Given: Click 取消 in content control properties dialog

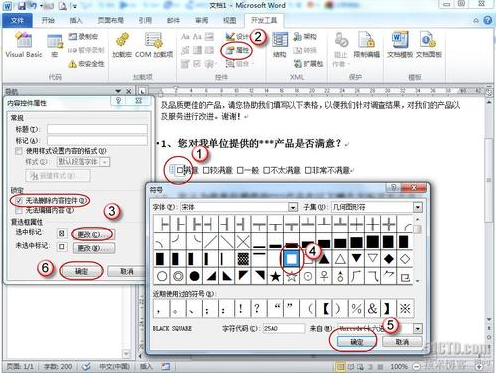Looking at the screenshot, I should [127, 271].
